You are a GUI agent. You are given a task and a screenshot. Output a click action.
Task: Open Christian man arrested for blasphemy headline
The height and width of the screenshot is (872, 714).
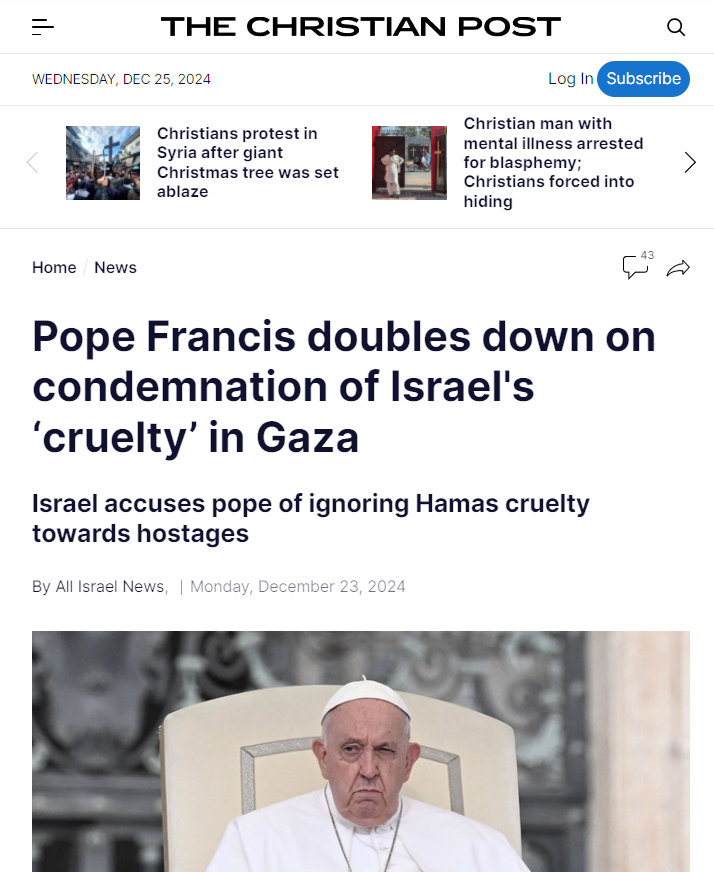[553, 162]
